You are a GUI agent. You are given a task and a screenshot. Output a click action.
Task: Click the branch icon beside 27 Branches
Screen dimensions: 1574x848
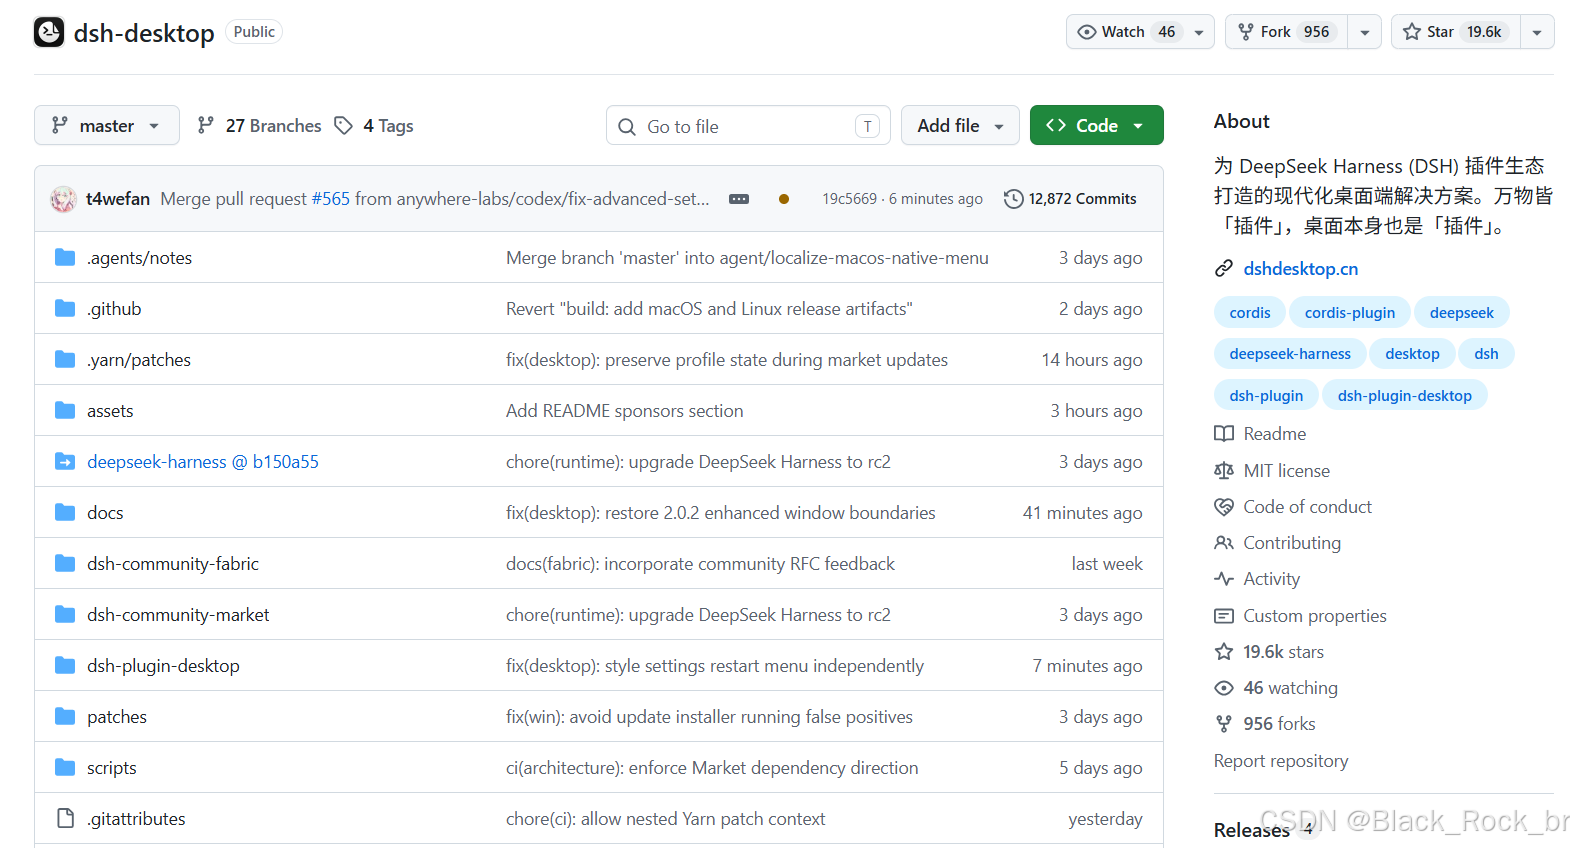coord(206,125)
